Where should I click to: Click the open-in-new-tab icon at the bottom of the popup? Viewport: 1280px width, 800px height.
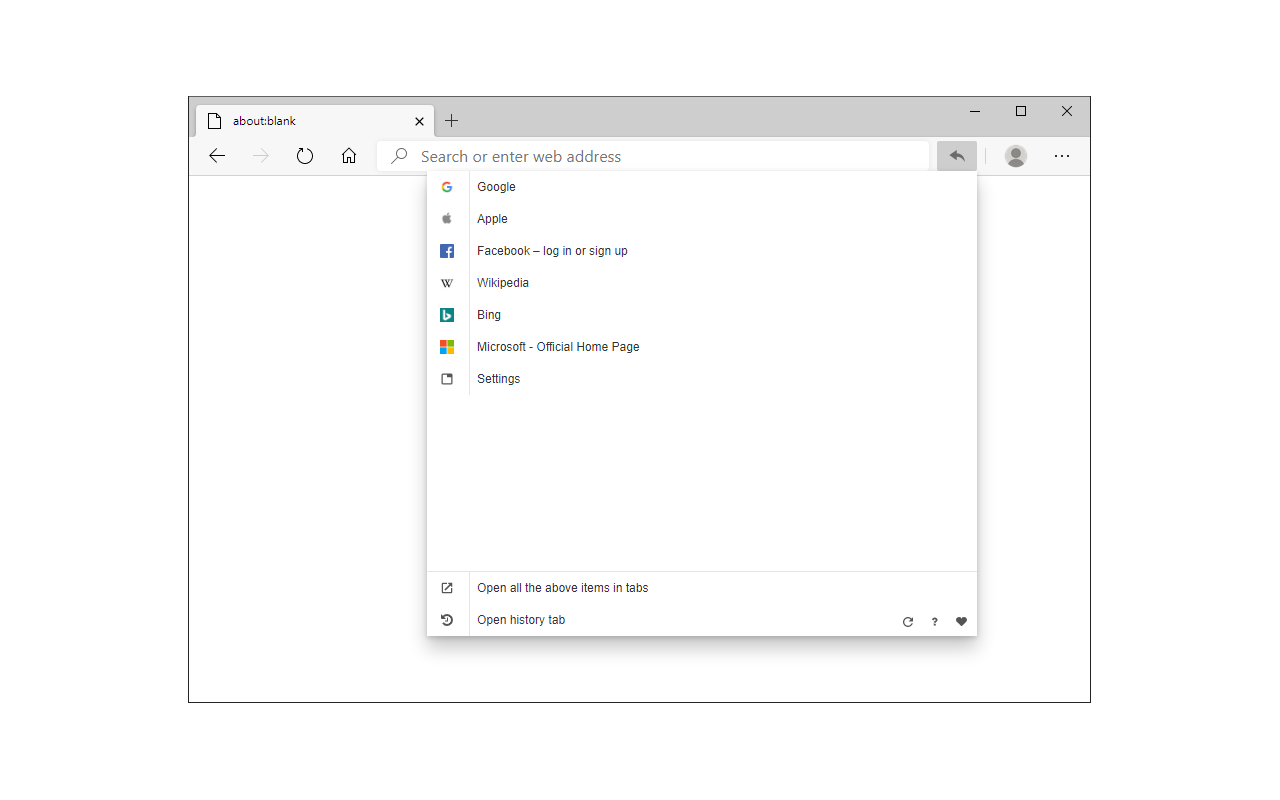tap(447, 588)
